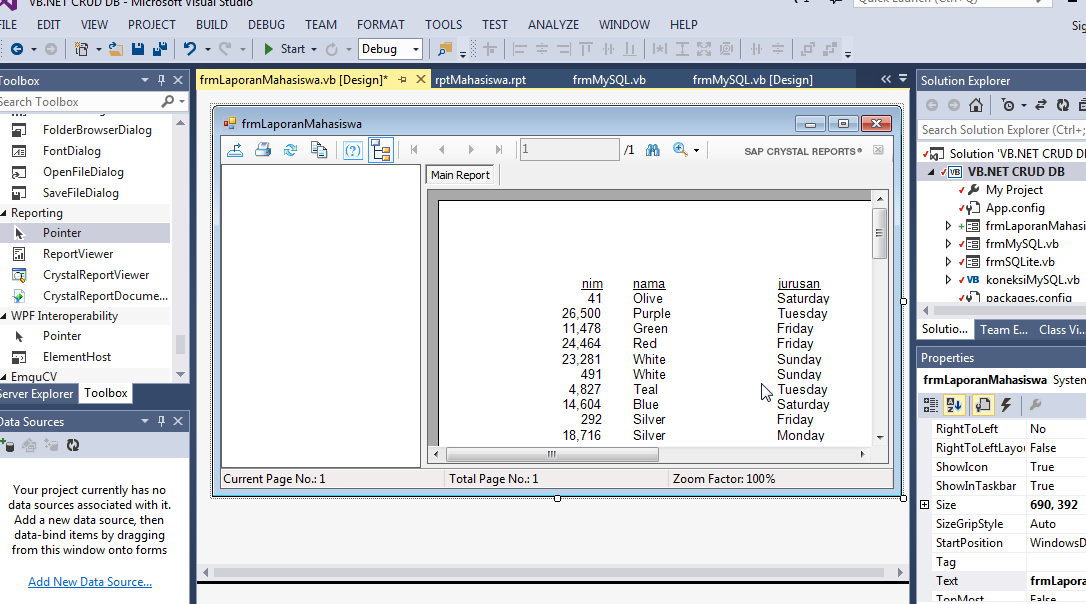Click the Save All toolbar icon
1086x604 pixels.
pyautogui.click(x=160, y=49)
